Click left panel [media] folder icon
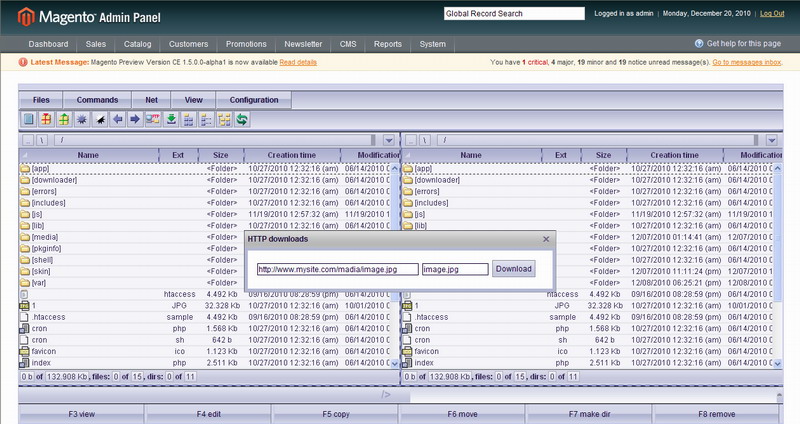The height and width of the screenshot is (424, 800). (x=25, y=237)
